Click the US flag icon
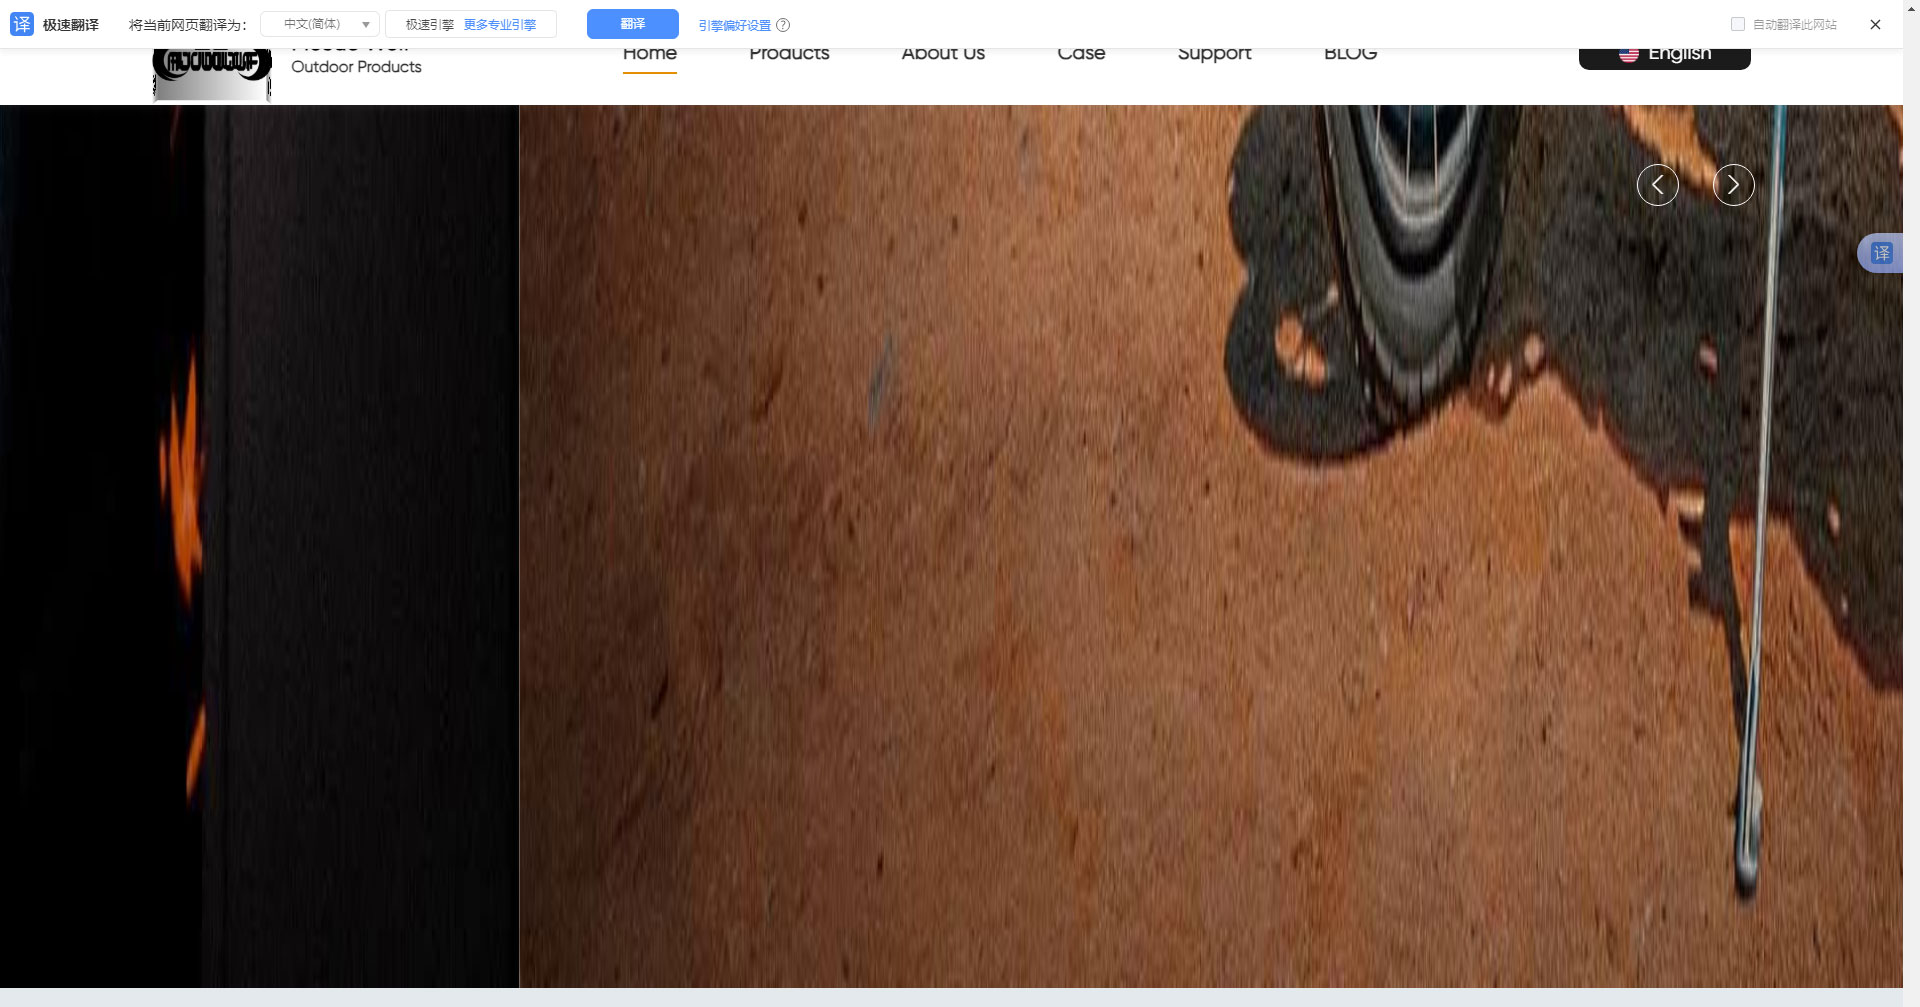Image resolution: width=1920 pixels, height=1007 pixels. (x=1629, y=55)
